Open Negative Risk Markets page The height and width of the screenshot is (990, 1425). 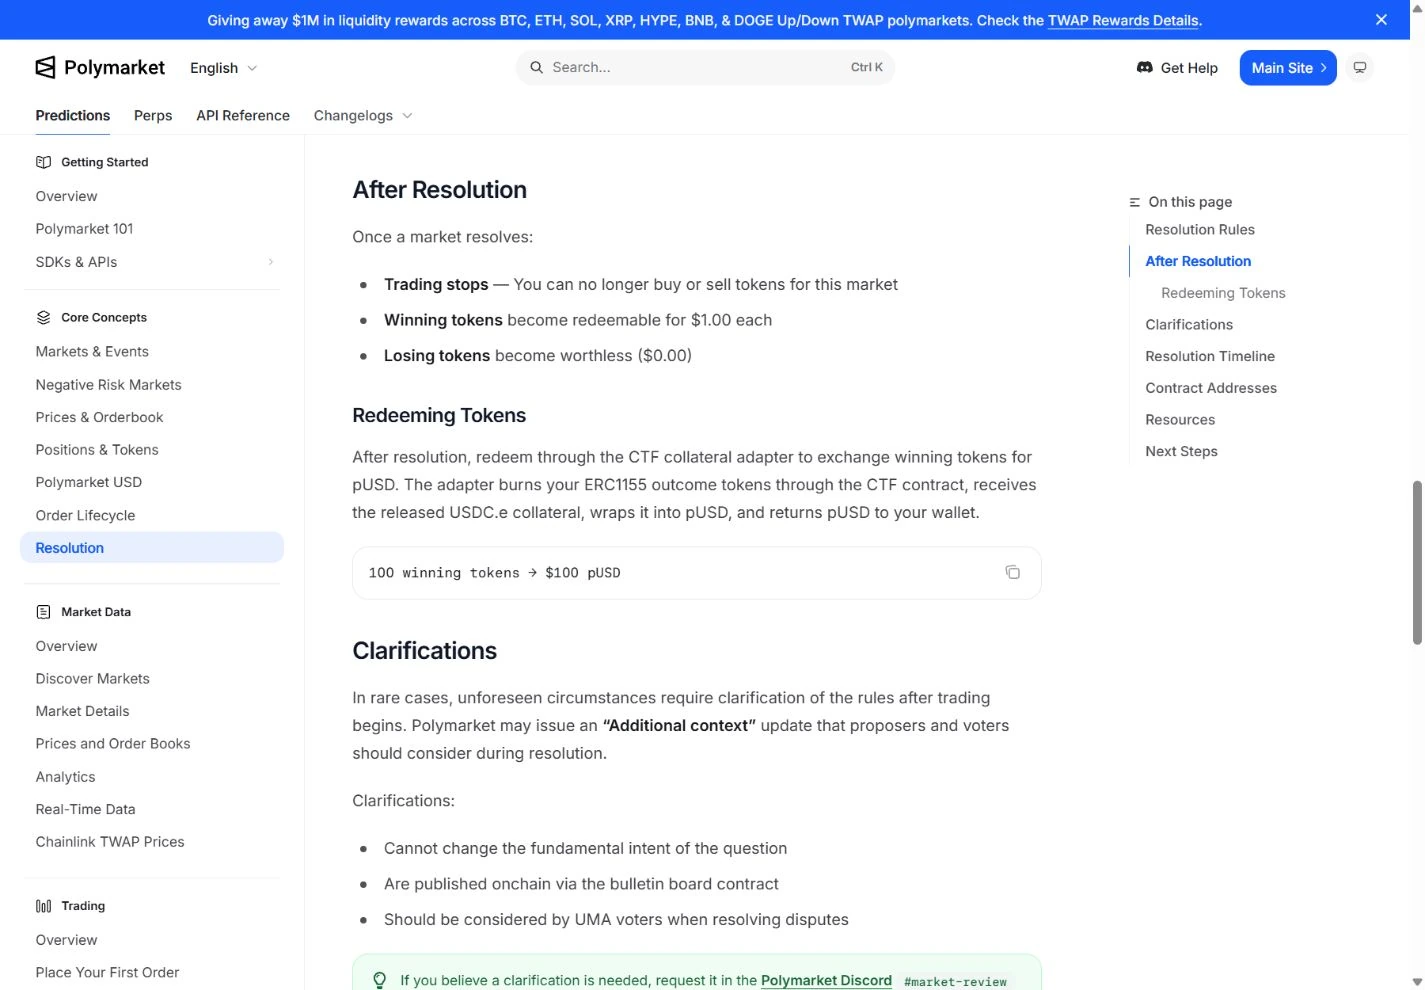(x=108, y=385)
